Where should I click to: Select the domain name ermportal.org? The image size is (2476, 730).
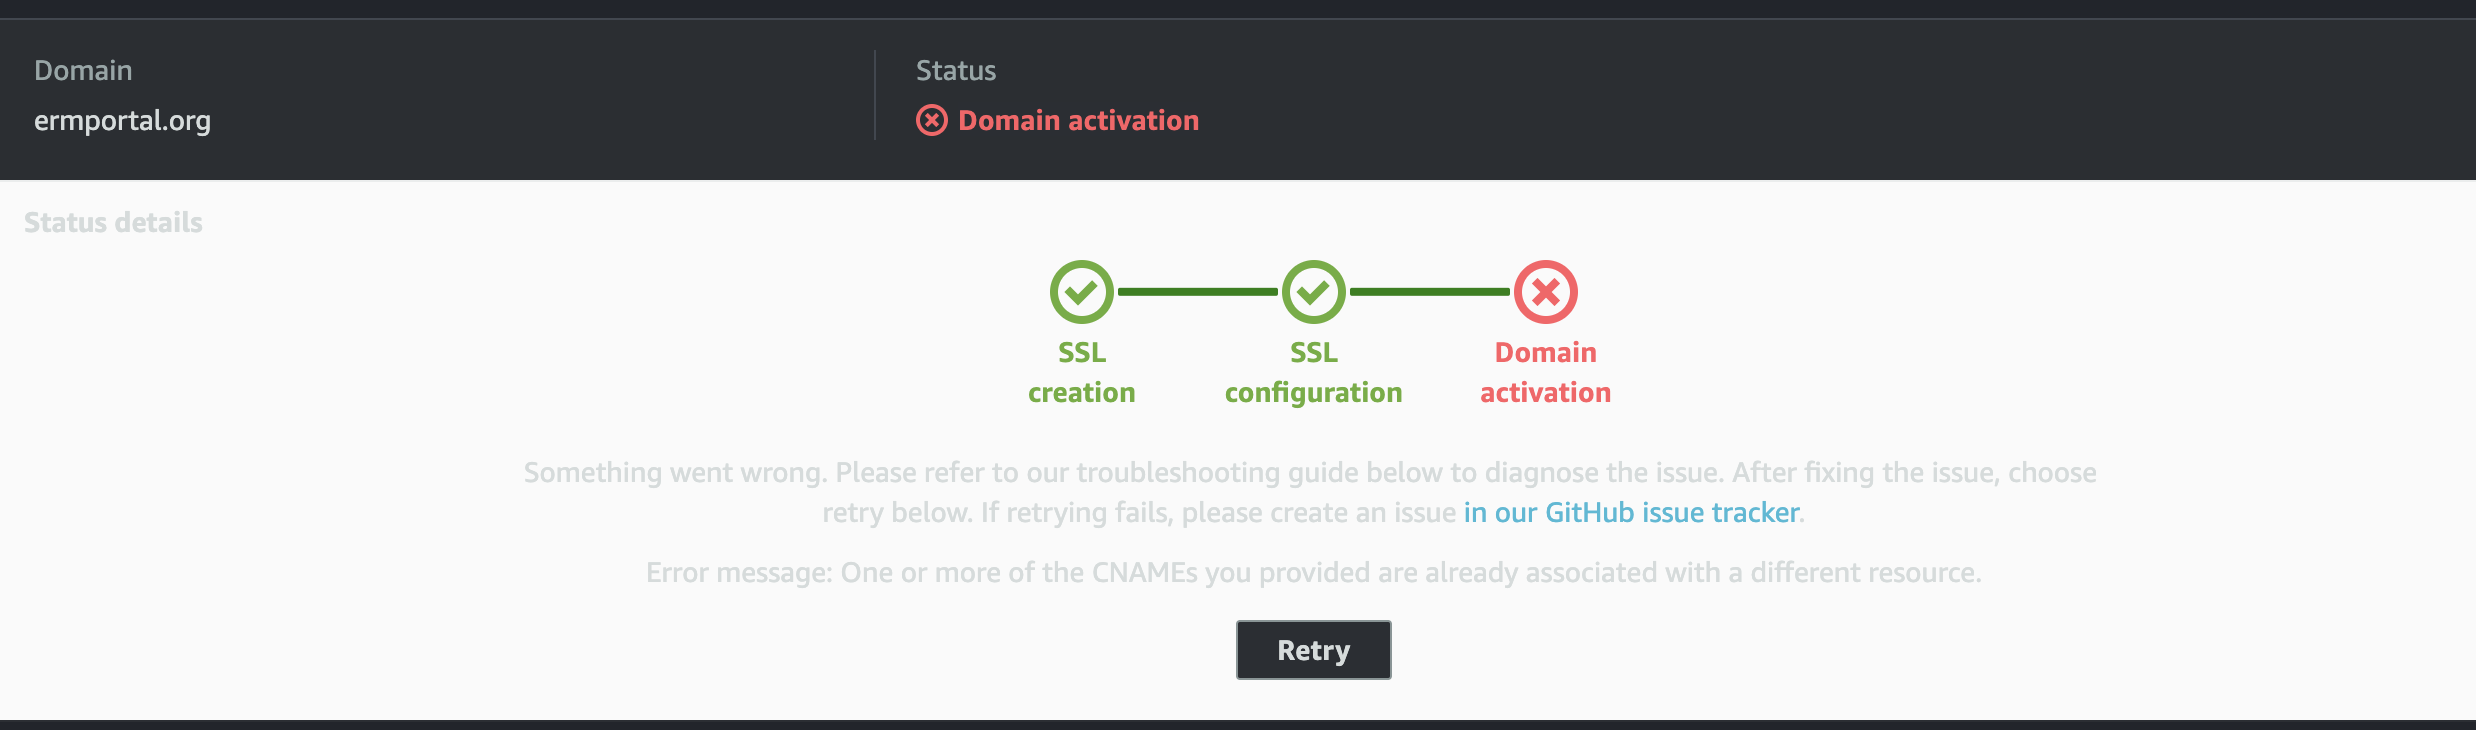(122, 120)
